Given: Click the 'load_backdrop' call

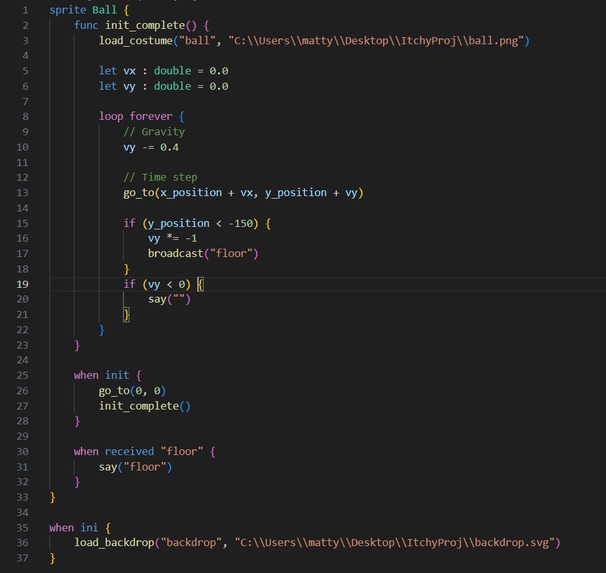Looking at the screenshot, I should [114, 542].
